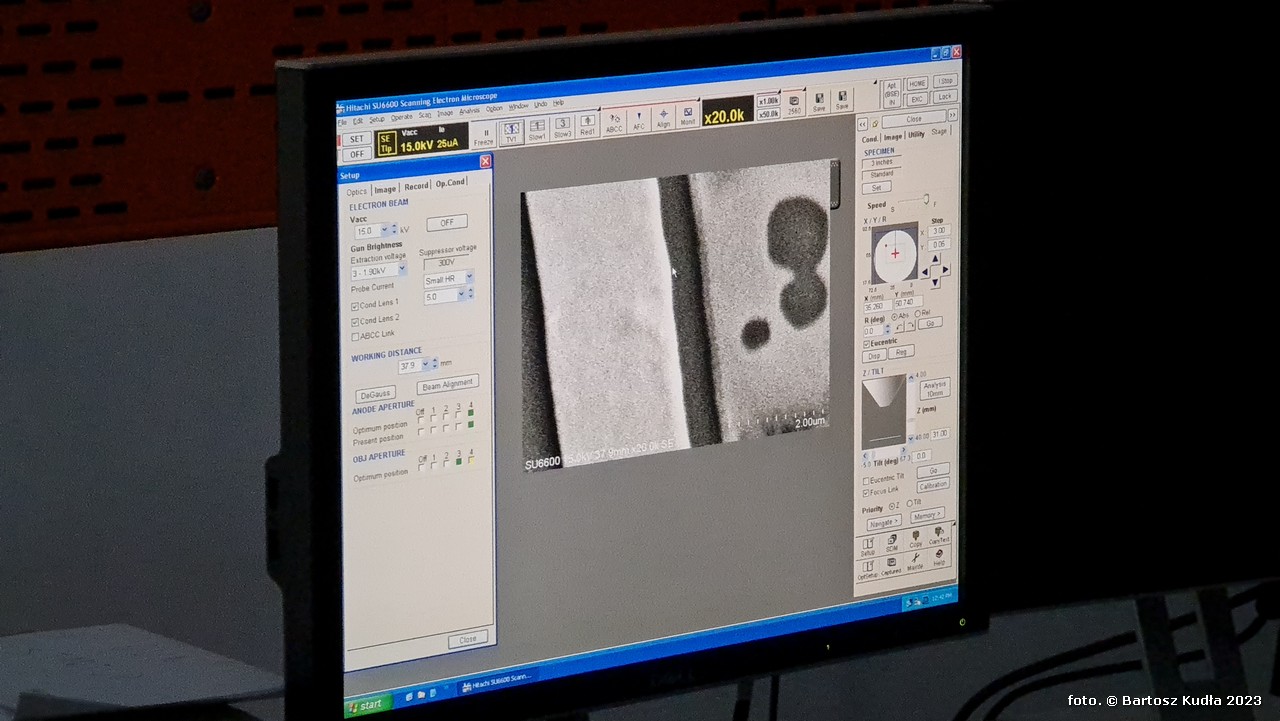The height and width of the screenshot is (721, 1280).
Task: Switch to Optics tab in Setup
Action: 357,191
